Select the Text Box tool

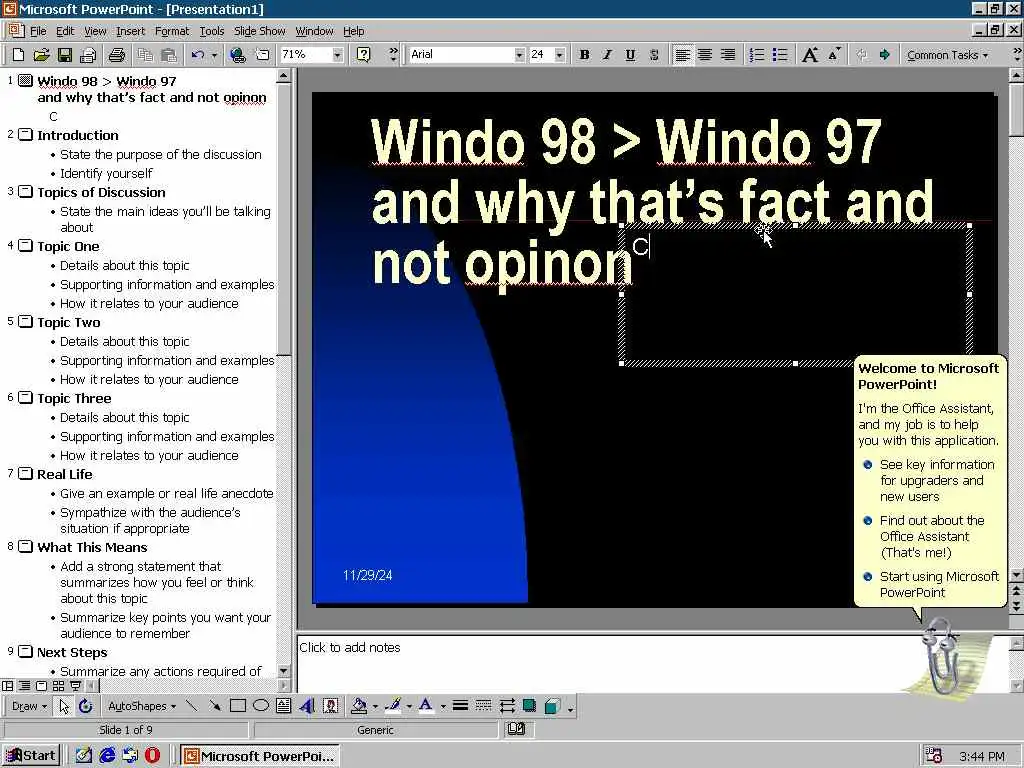point(283,706)
